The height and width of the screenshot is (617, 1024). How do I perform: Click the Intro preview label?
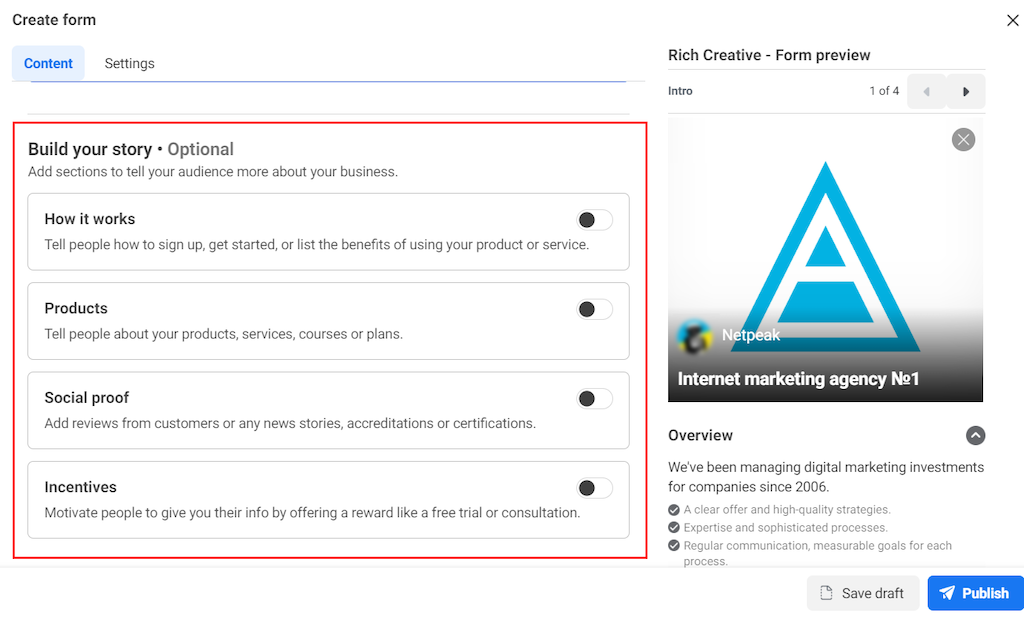click(680, 91)
